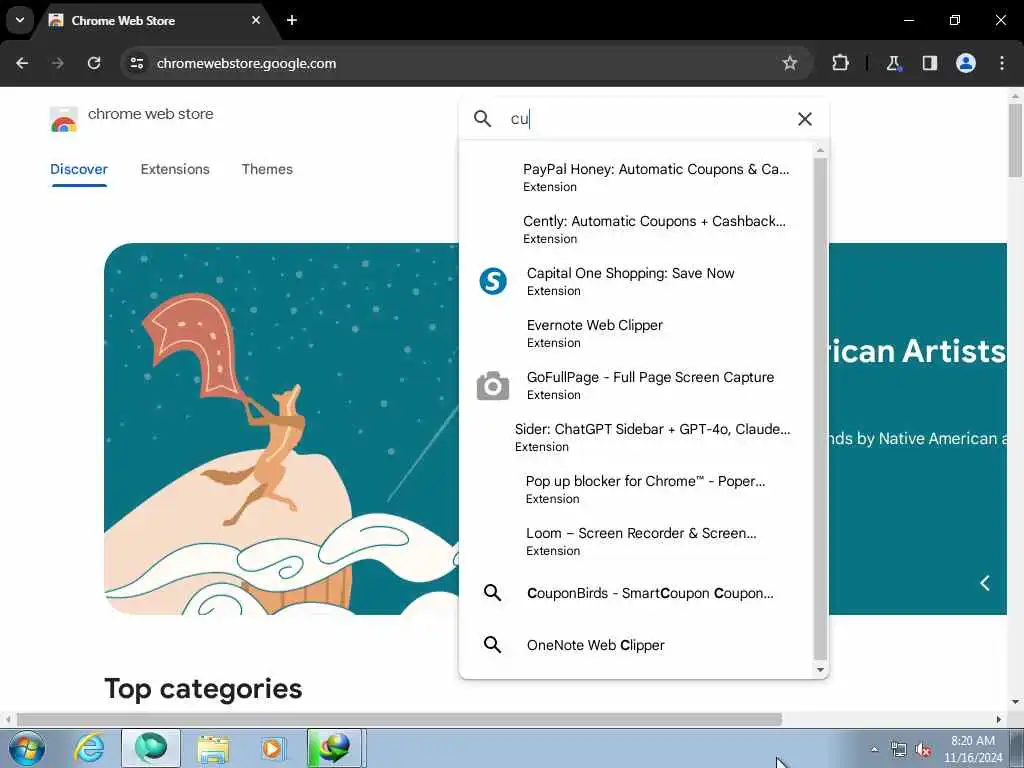Viewport: 1024px width, 768px height.
Task: Click the search magnifier icon in search box
Action: (482, 119)
